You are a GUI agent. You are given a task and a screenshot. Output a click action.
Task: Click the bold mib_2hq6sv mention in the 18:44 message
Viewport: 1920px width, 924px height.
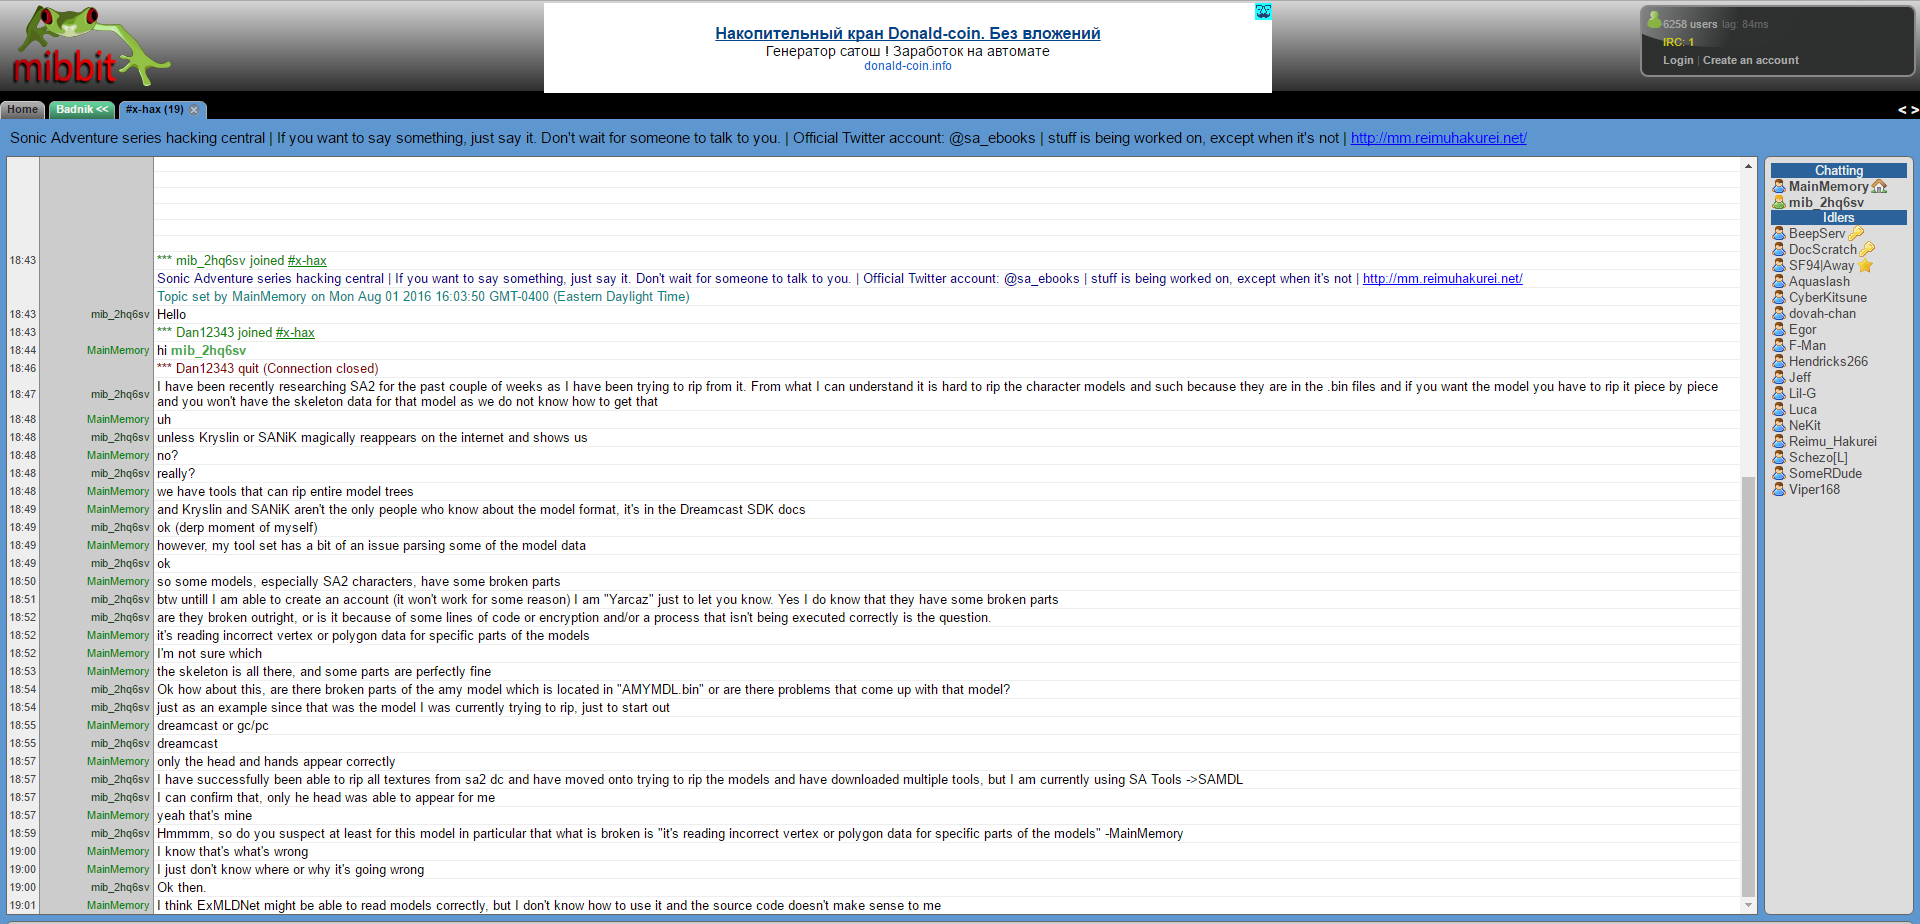pos(208,351)
